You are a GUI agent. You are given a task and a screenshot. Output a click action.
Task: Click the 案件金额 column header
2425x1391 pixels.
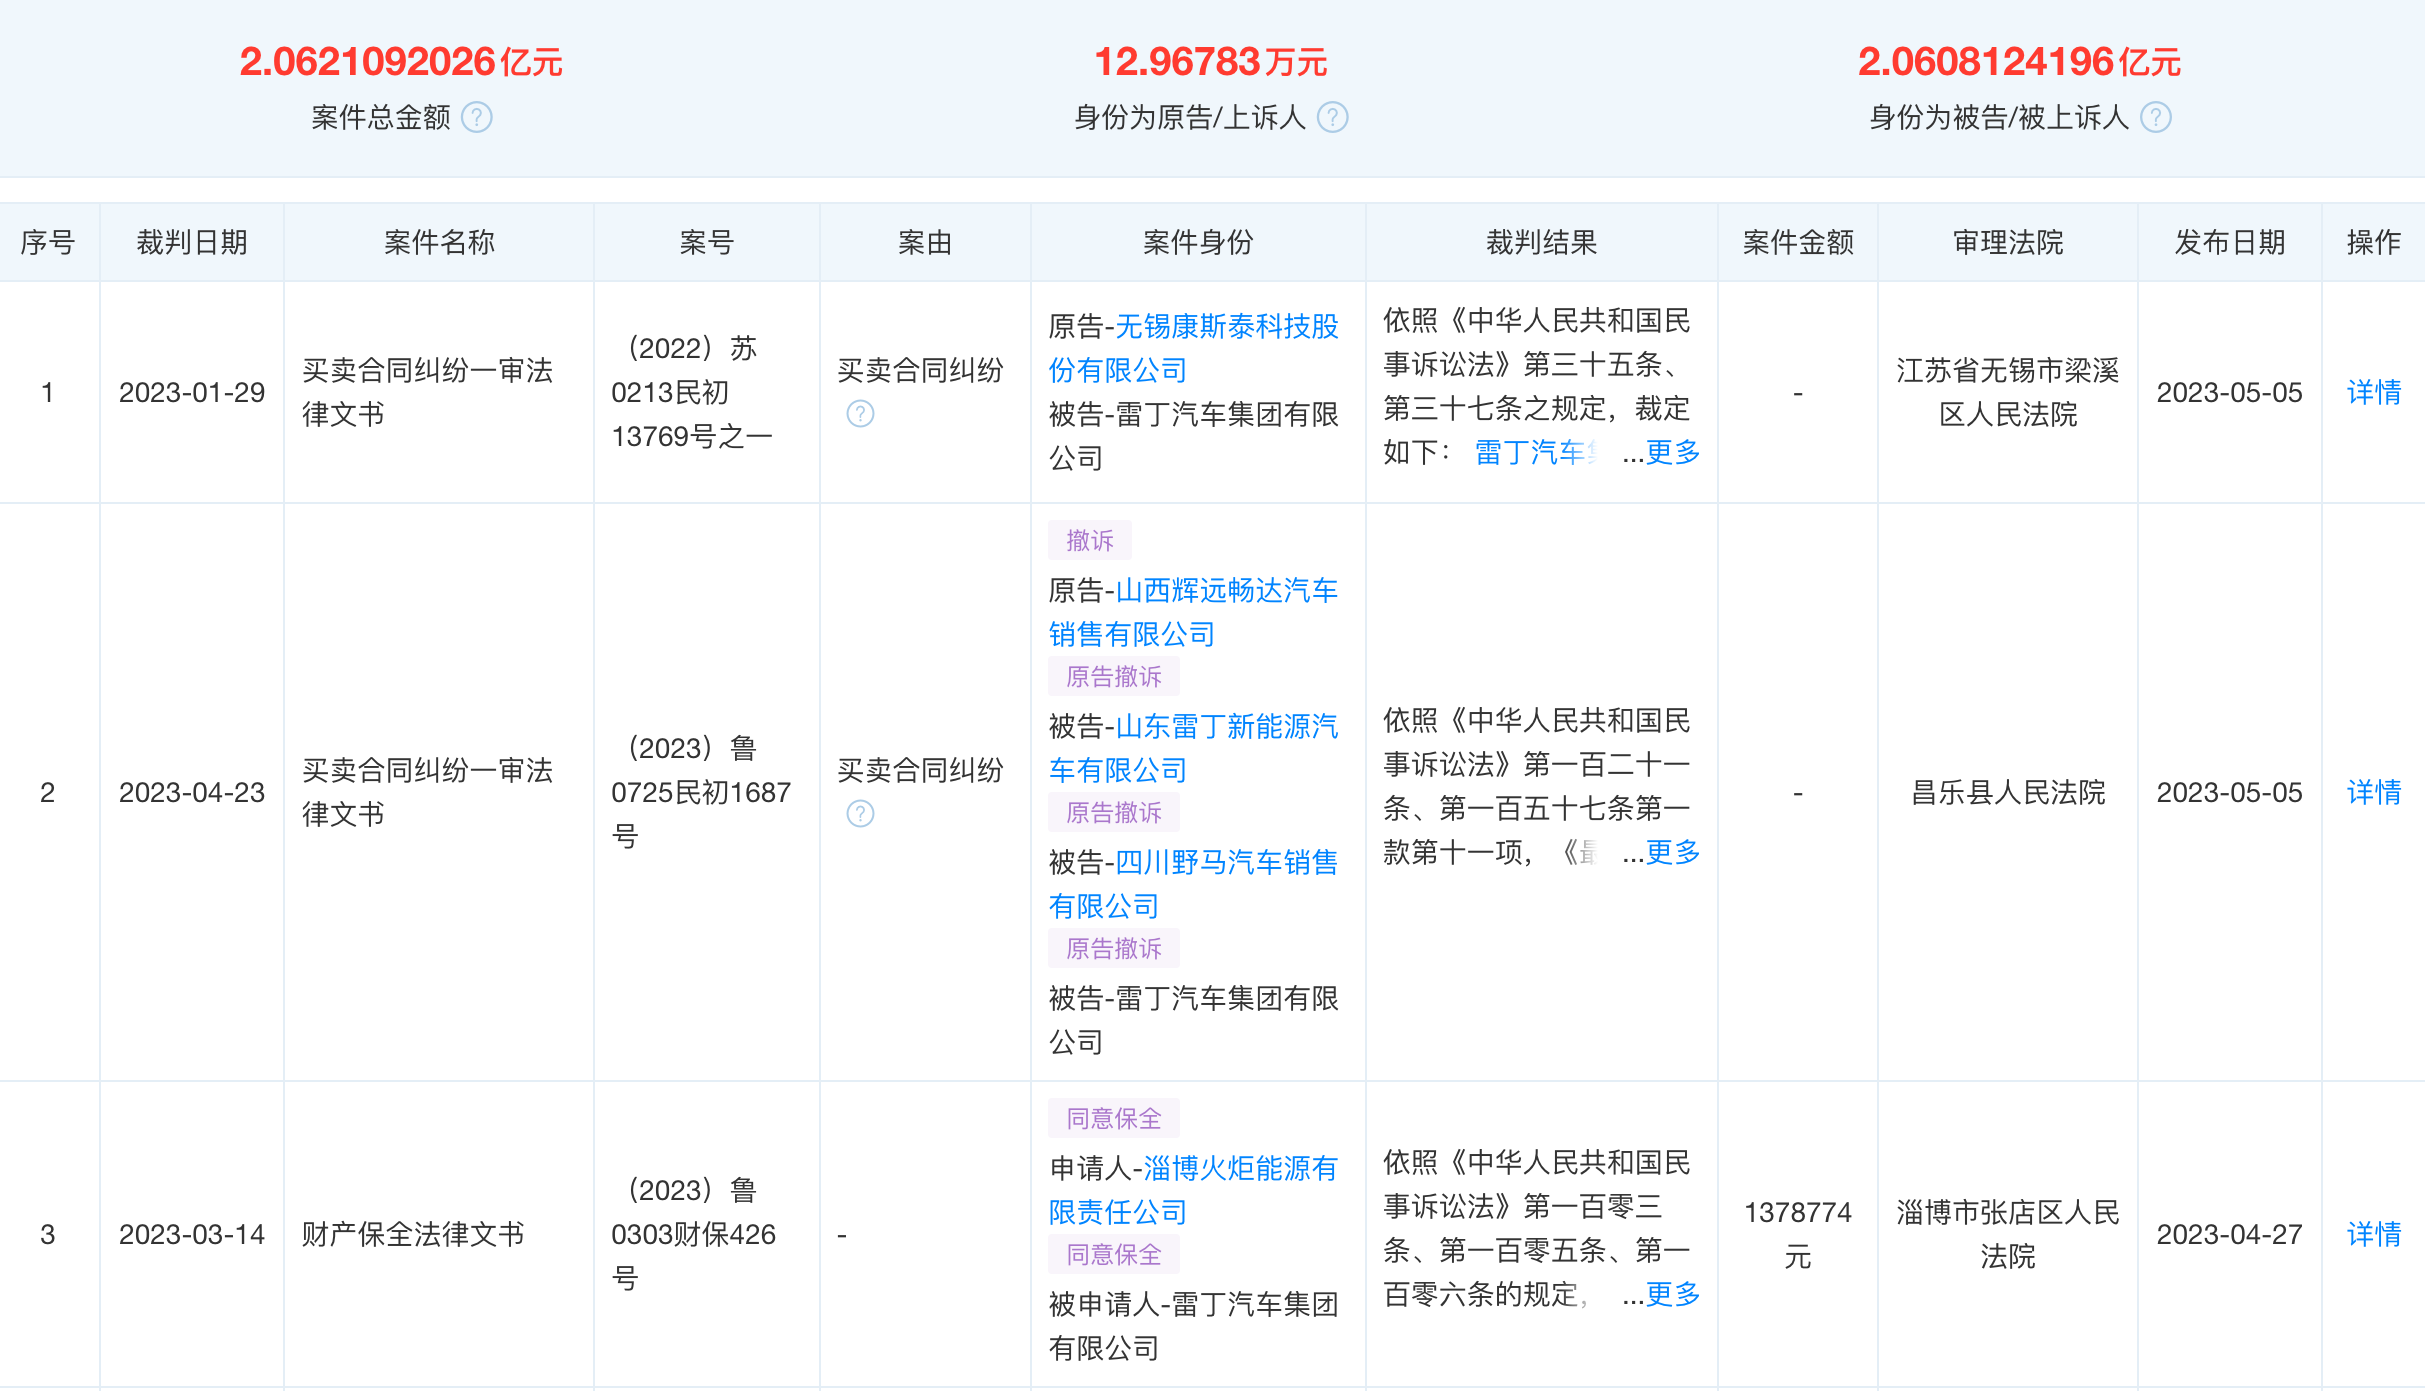pos(1798,242)
